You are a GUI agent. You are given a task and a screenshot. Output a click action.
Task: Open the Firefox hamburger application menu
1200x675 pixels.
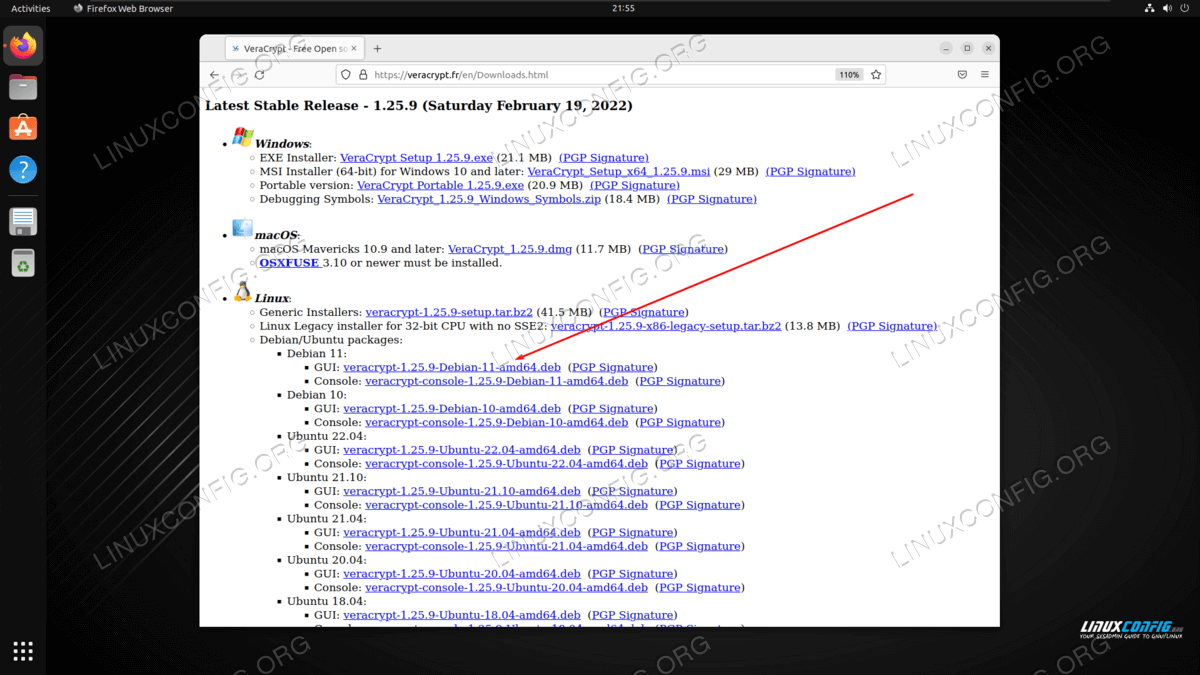pos(985,75)
